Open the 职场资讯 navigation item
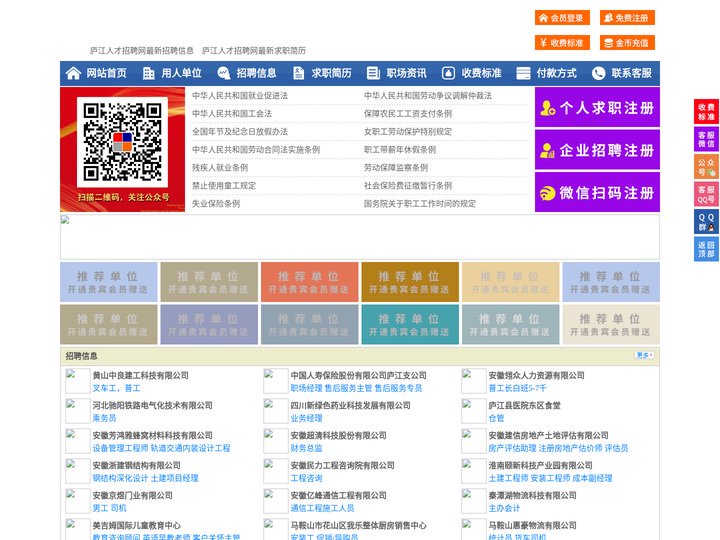 point(406,73)
